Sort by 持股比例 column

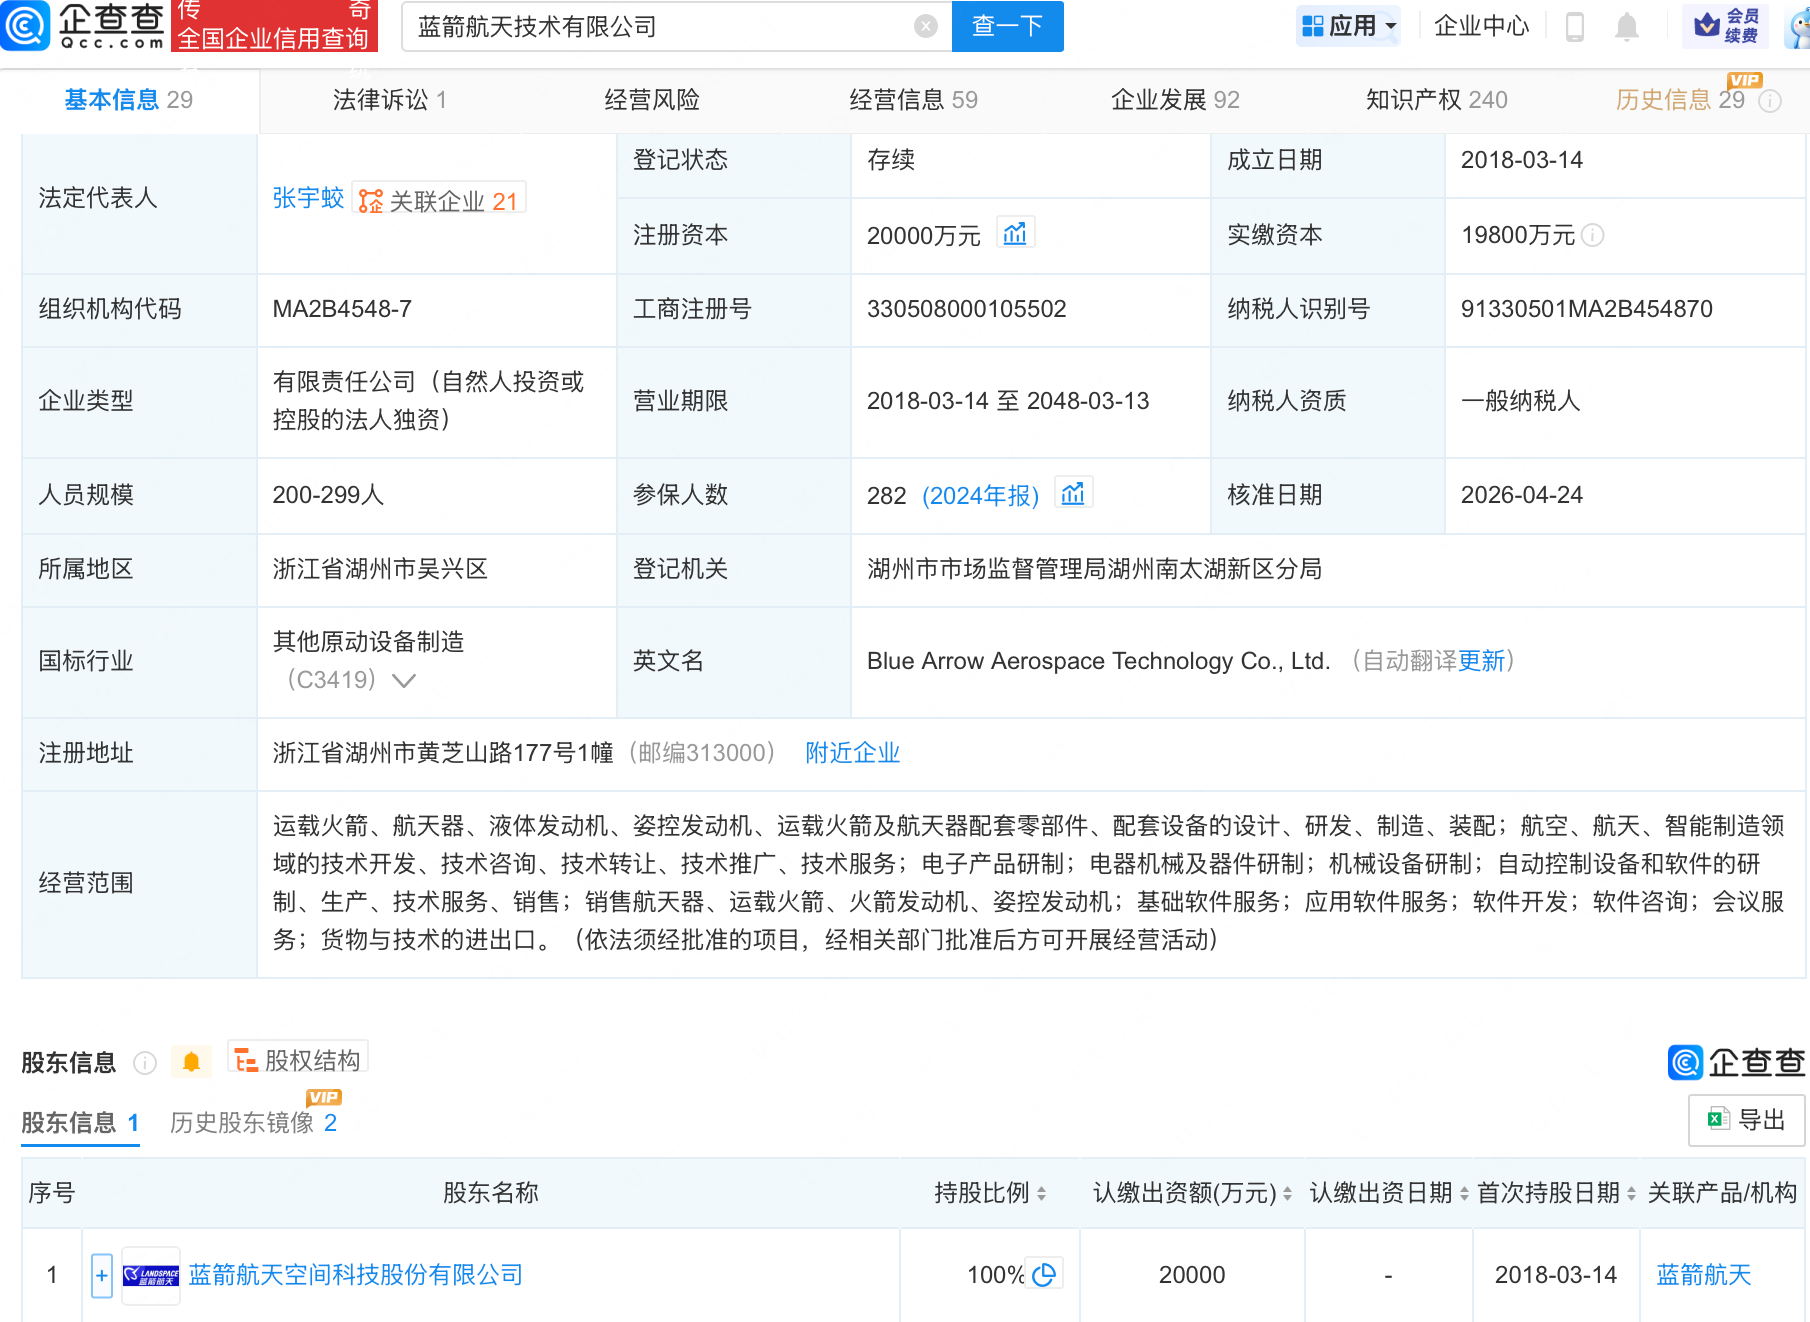pos(990,1193)
